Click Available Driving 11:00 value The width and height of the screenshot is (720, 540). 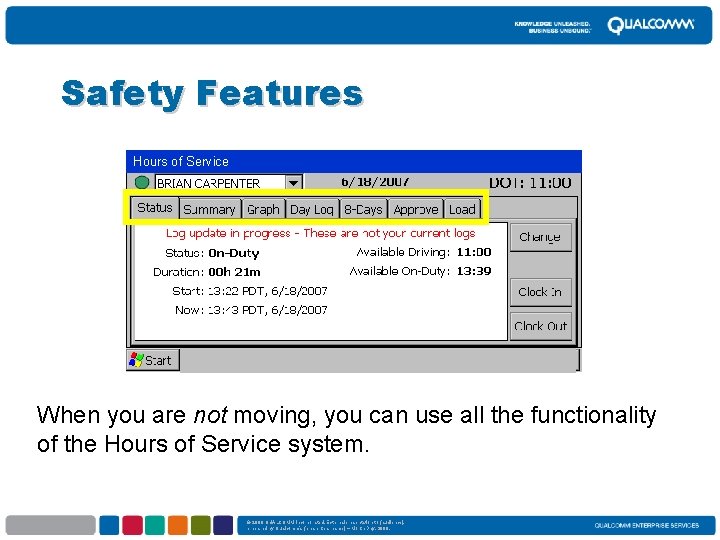pos(474,252)
